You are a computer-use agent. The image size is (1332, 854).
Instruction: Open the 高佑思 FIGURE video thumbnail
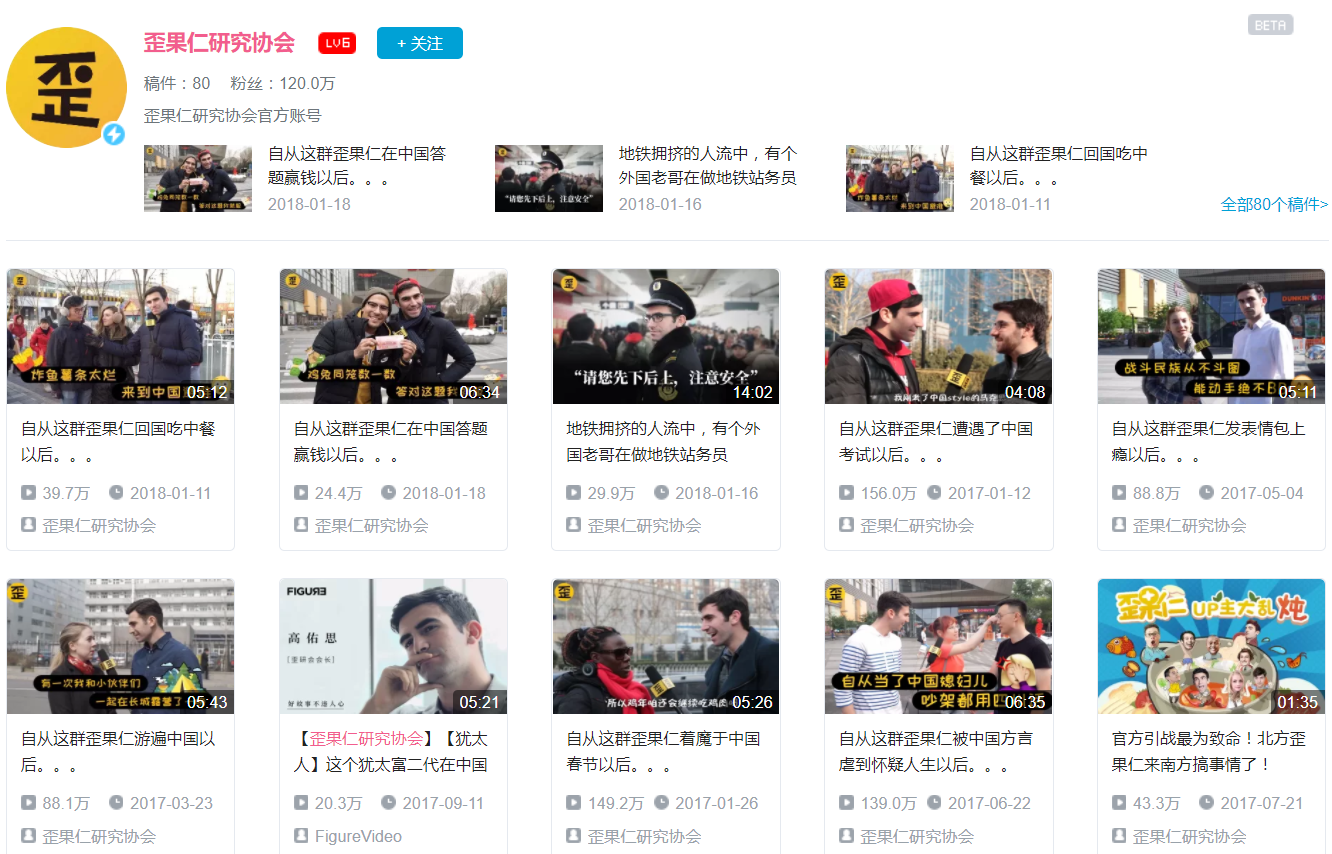click(393, 646)
